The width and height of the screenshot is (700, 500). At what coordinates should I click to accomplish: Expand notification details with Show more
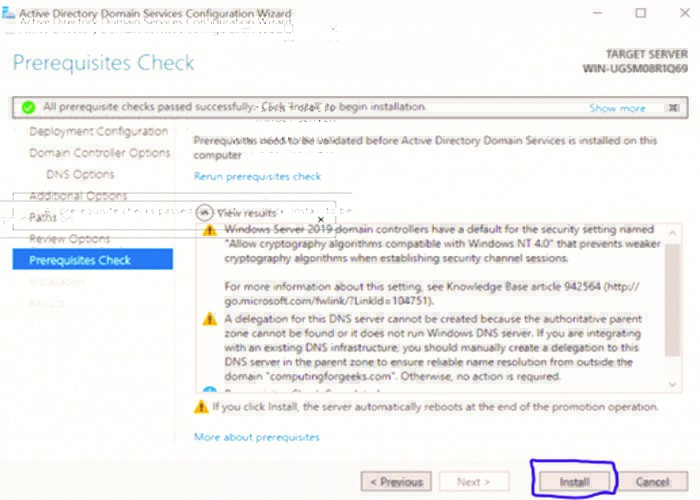617,108
